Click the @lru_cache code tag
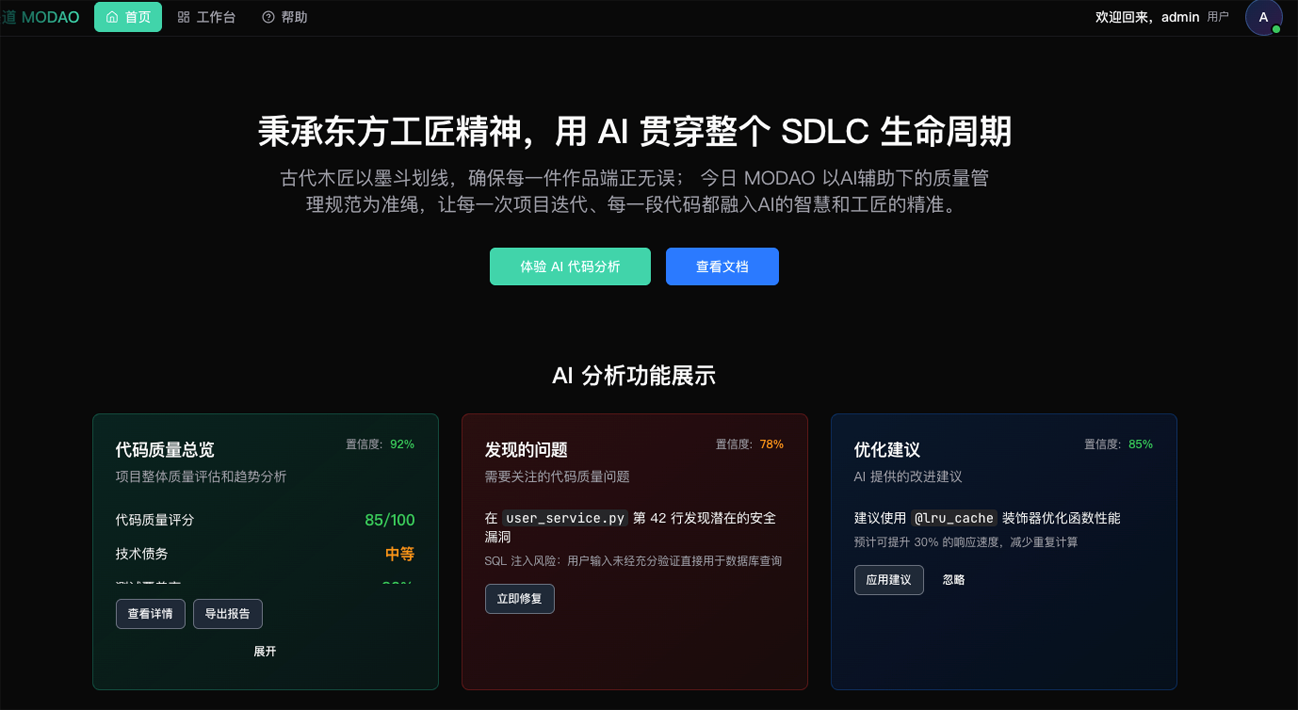Image resolution: width=1298 pixels, height=710 pixels. click(954, 518)
